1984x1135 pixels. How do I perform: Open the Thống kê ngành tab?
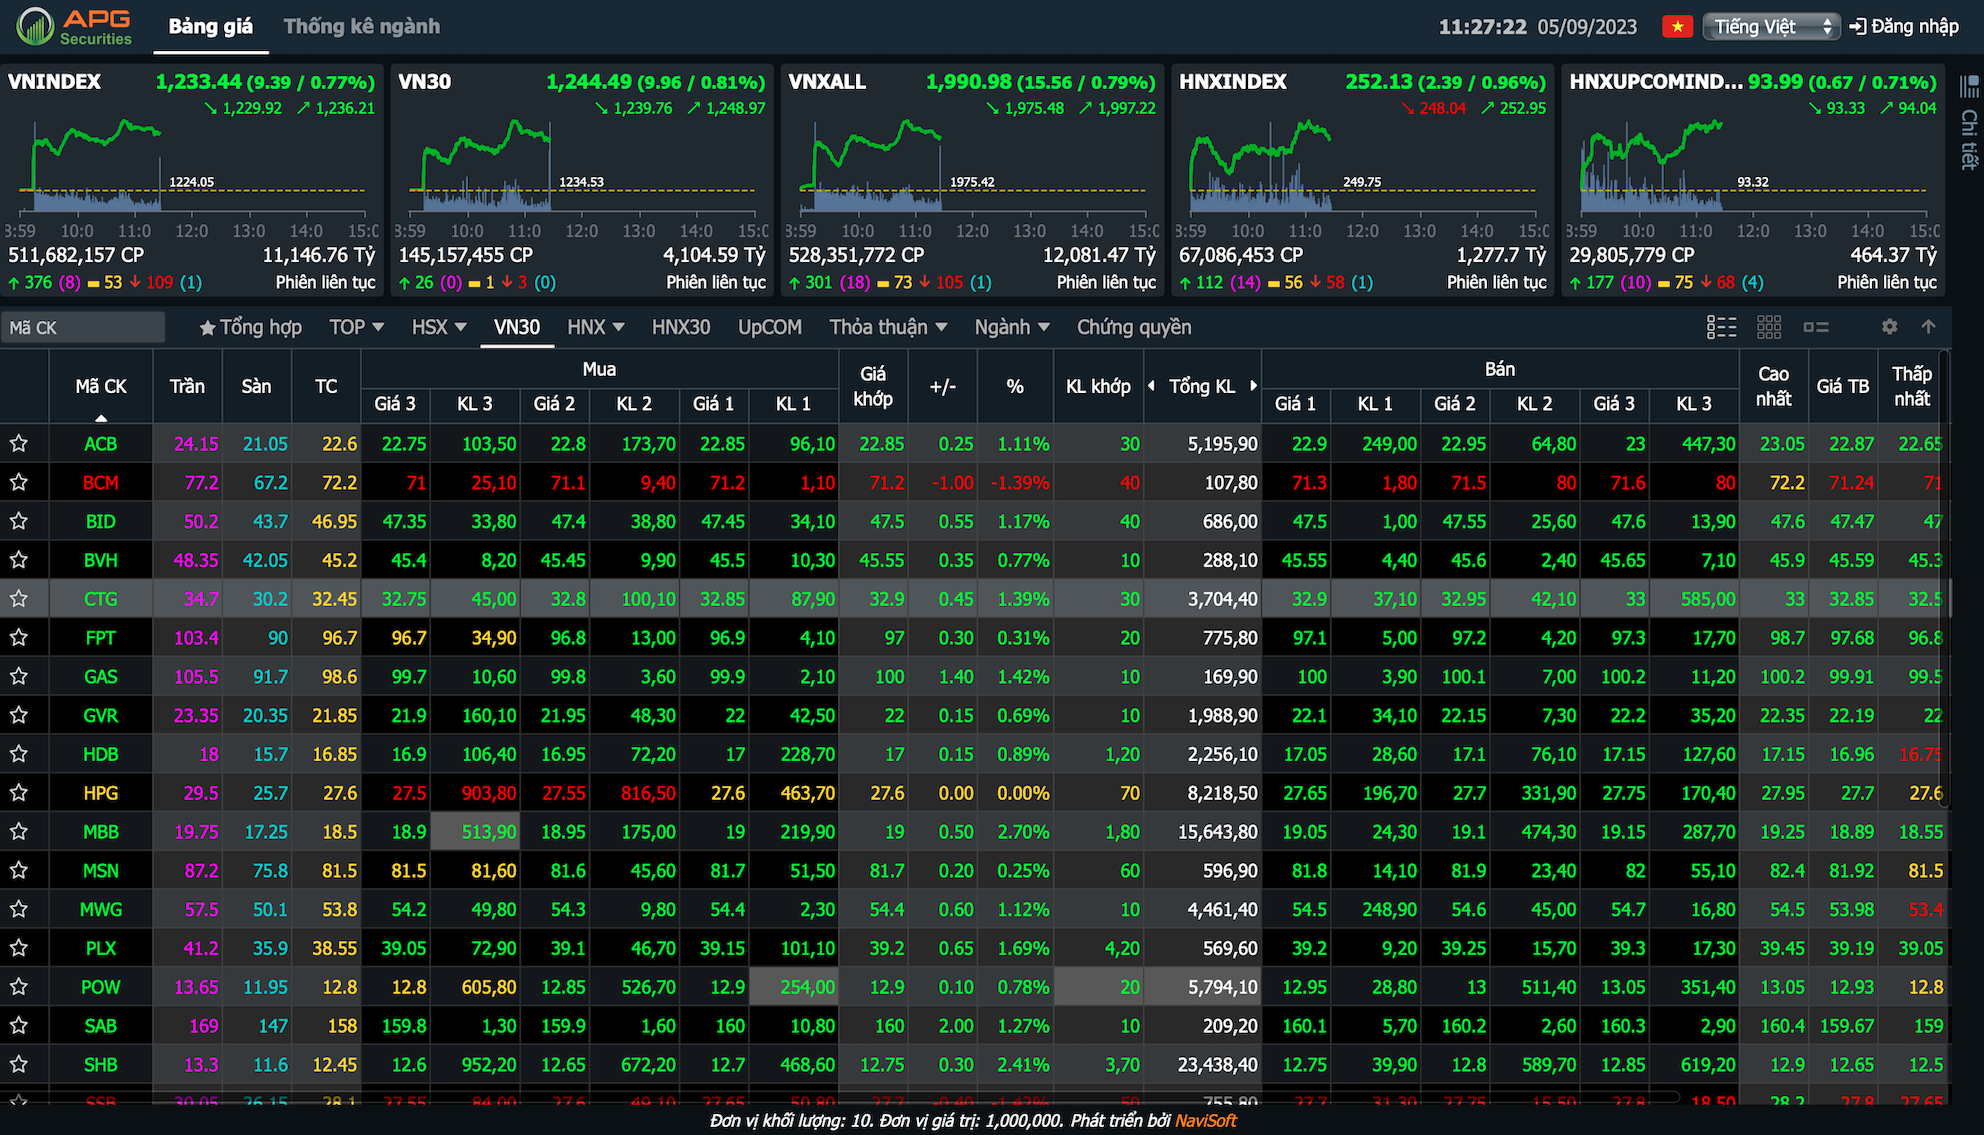[x=362, y=27]
